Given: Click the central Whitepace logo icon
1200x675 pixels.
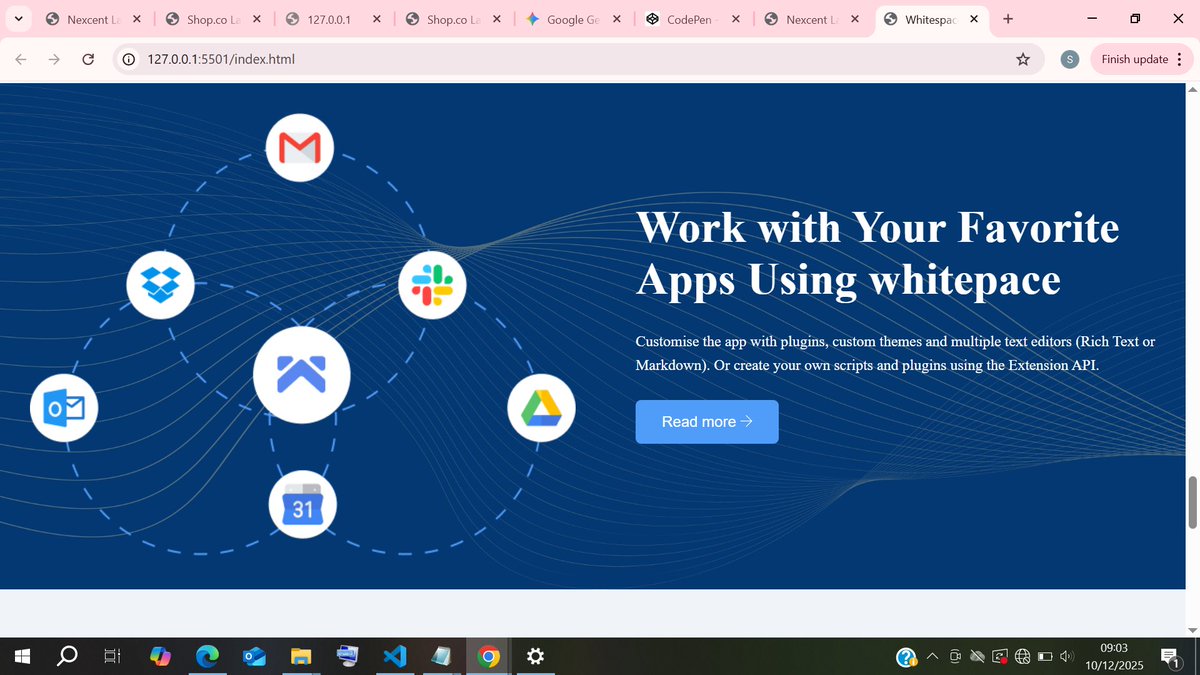Looking at the screenshot, I should [x=302, y=375].
